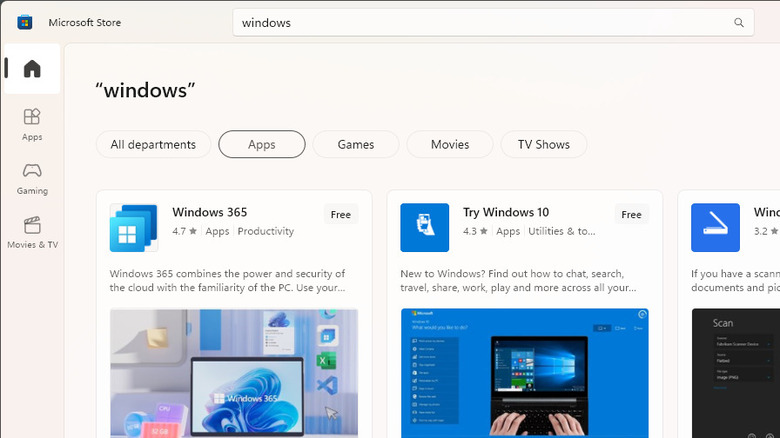Click the "windows" results heading
Image resolution: width=780 pixels, height=438 pixels.
pyautogui.click(x=145, y=91)
